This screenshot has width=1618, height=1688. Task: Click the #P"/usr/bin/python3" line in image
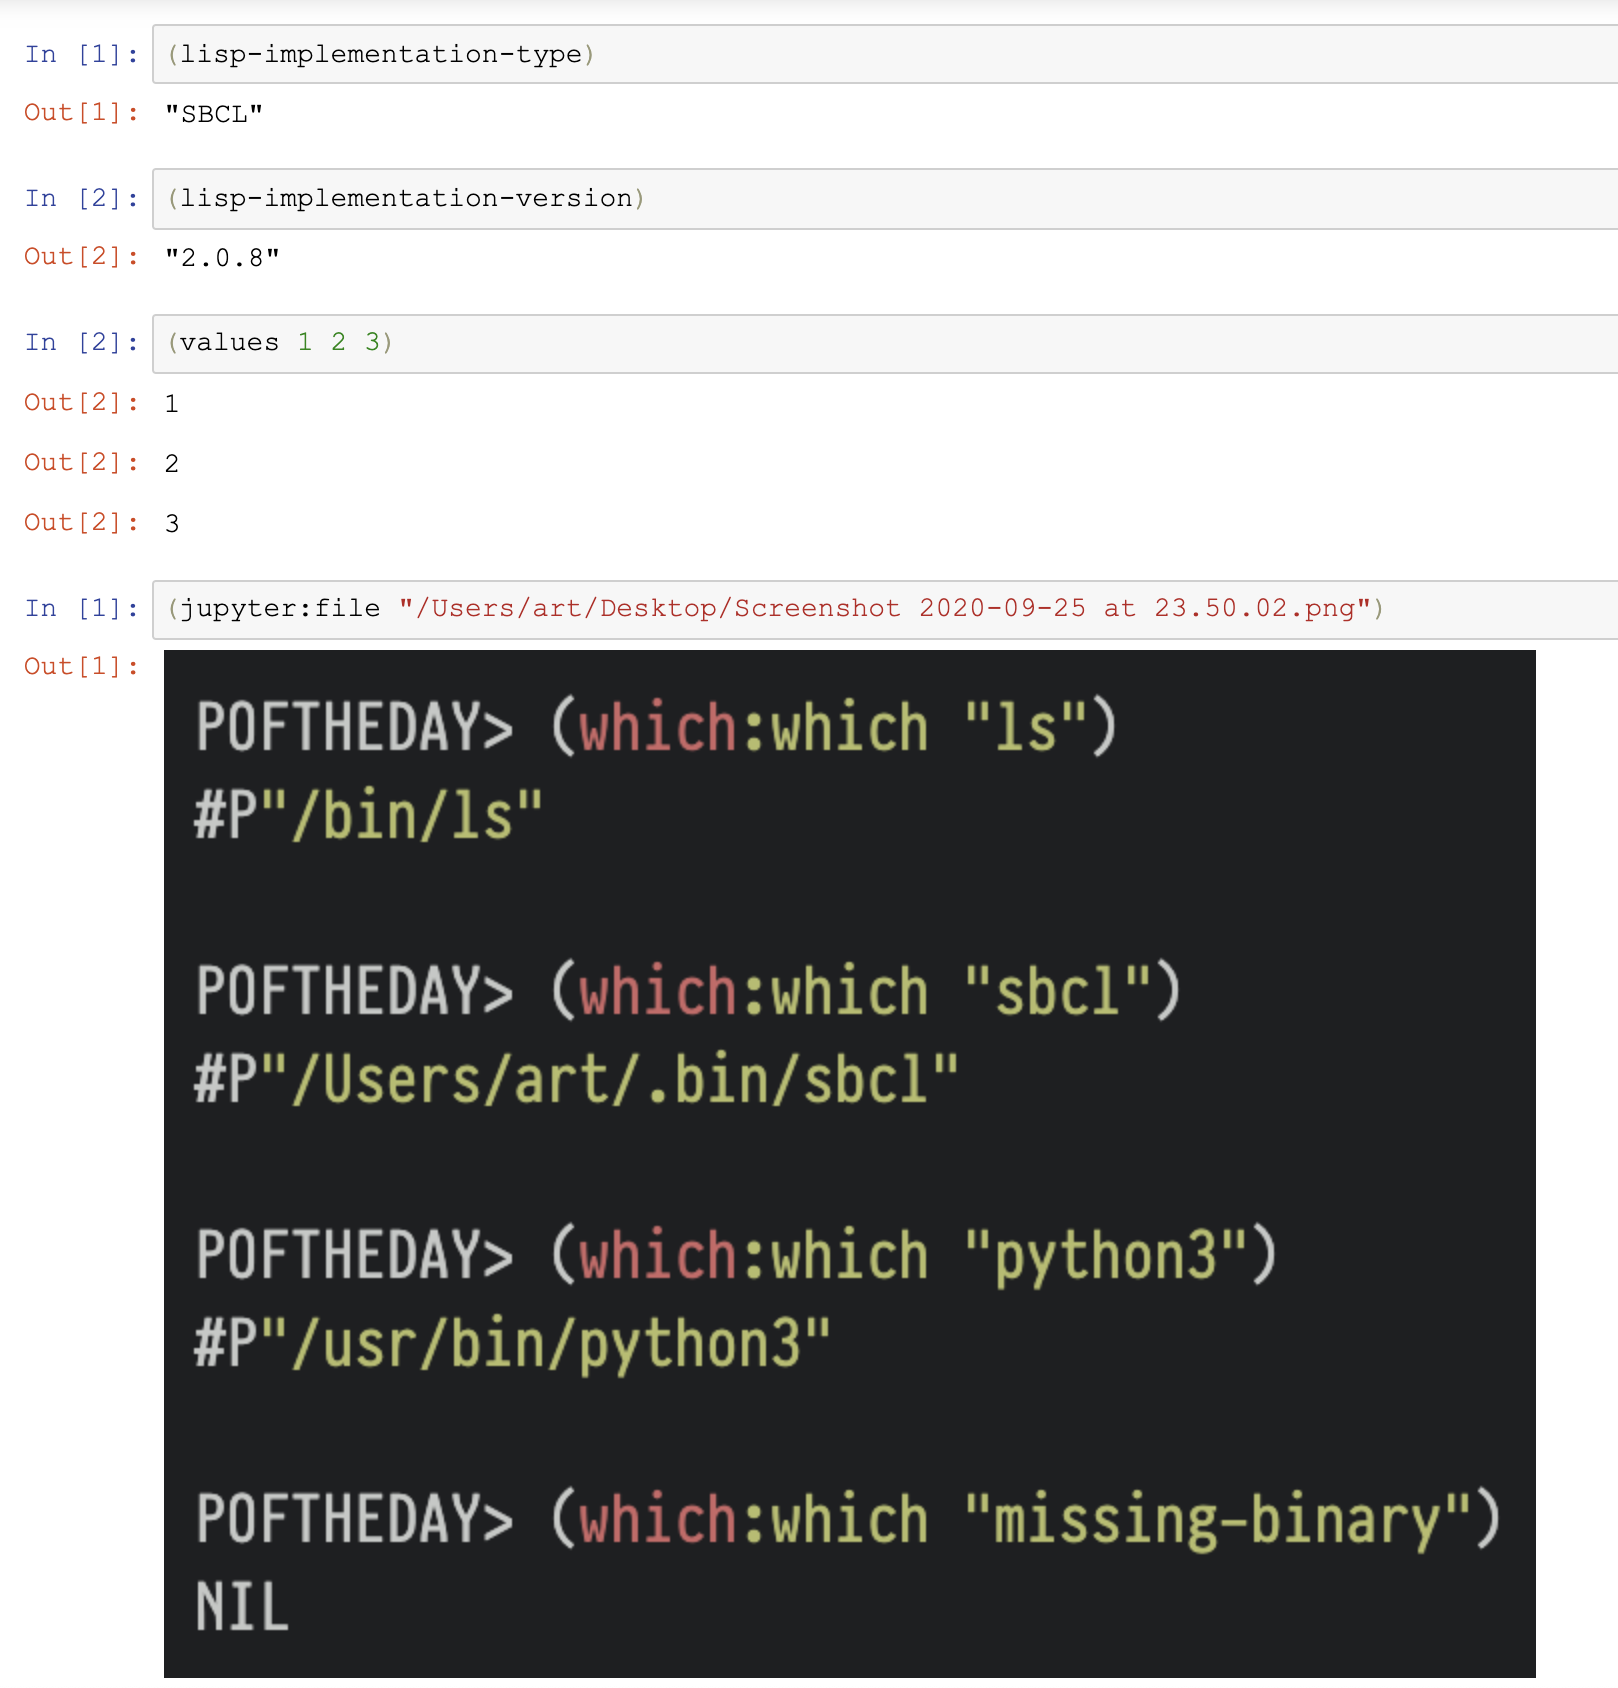click(512, 1344)
